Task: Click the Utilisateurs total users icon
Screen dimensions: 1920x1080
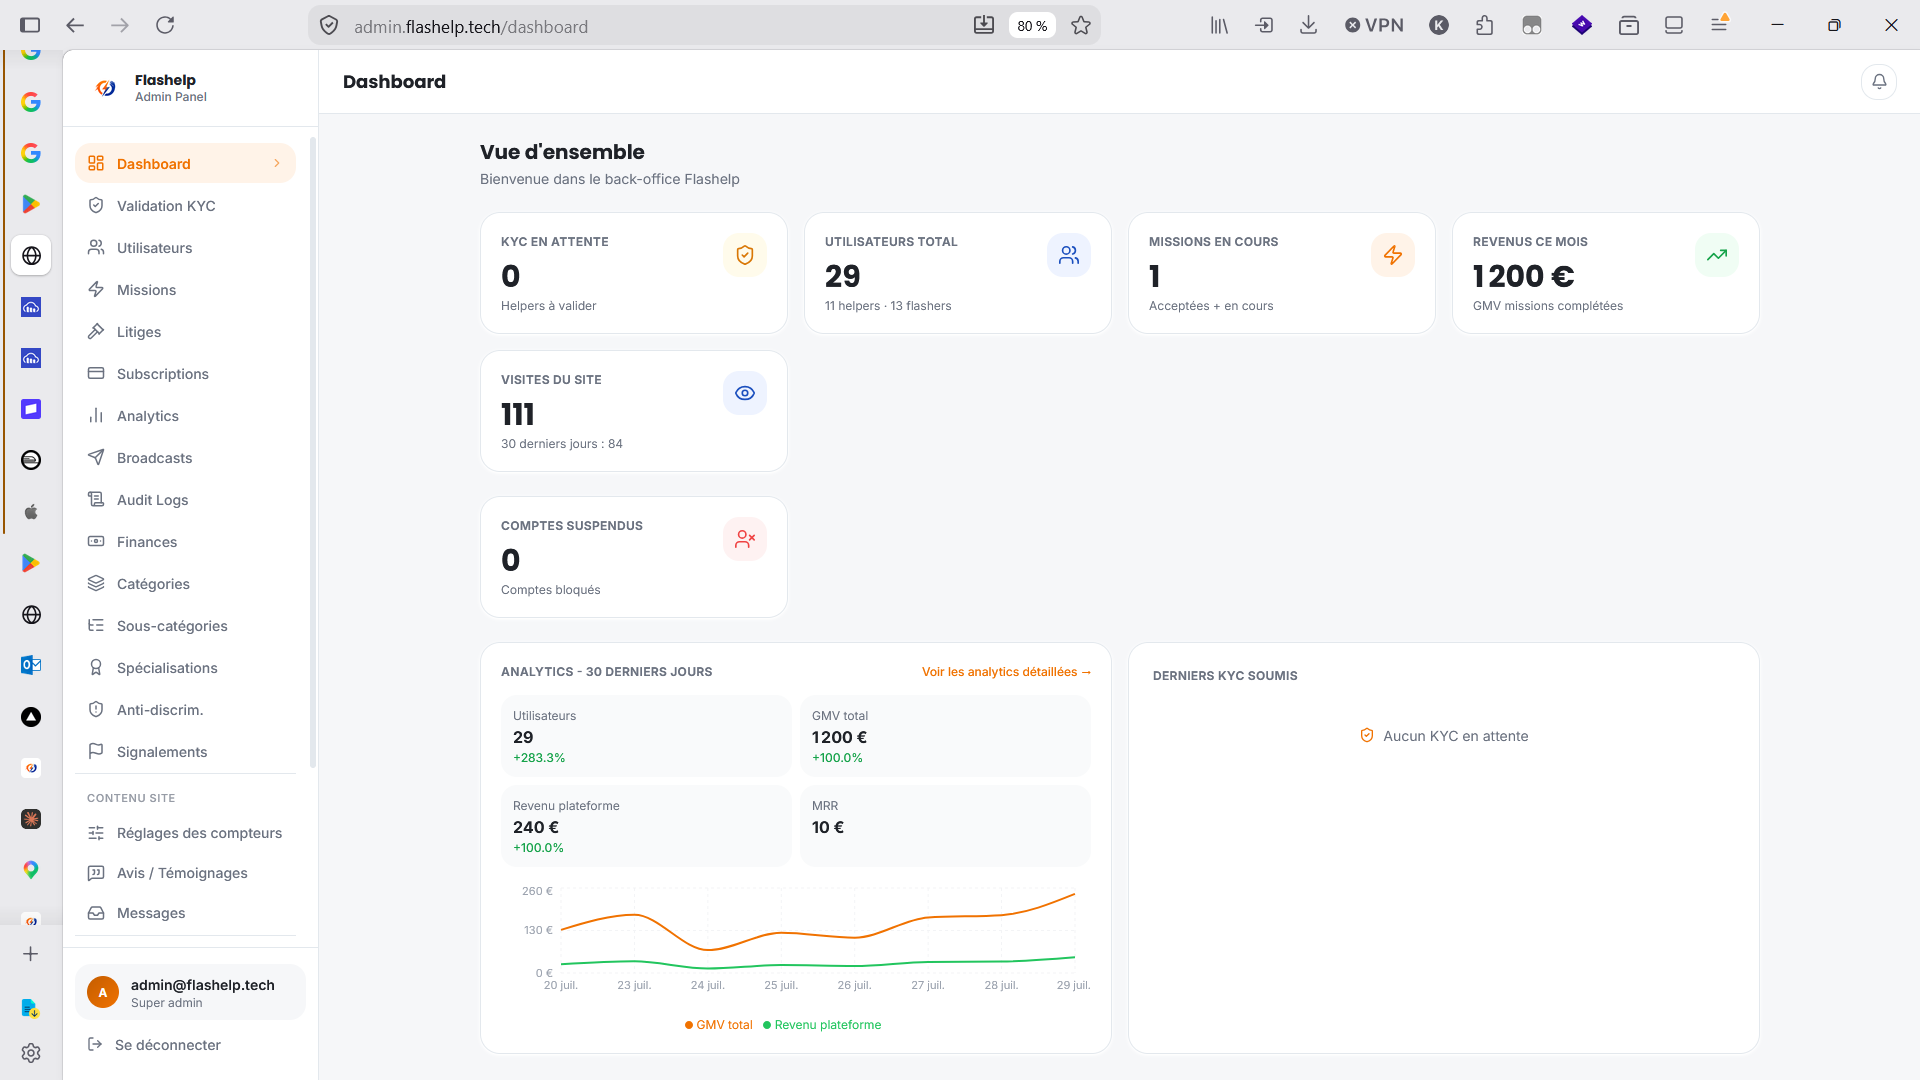Action: 1069,255
